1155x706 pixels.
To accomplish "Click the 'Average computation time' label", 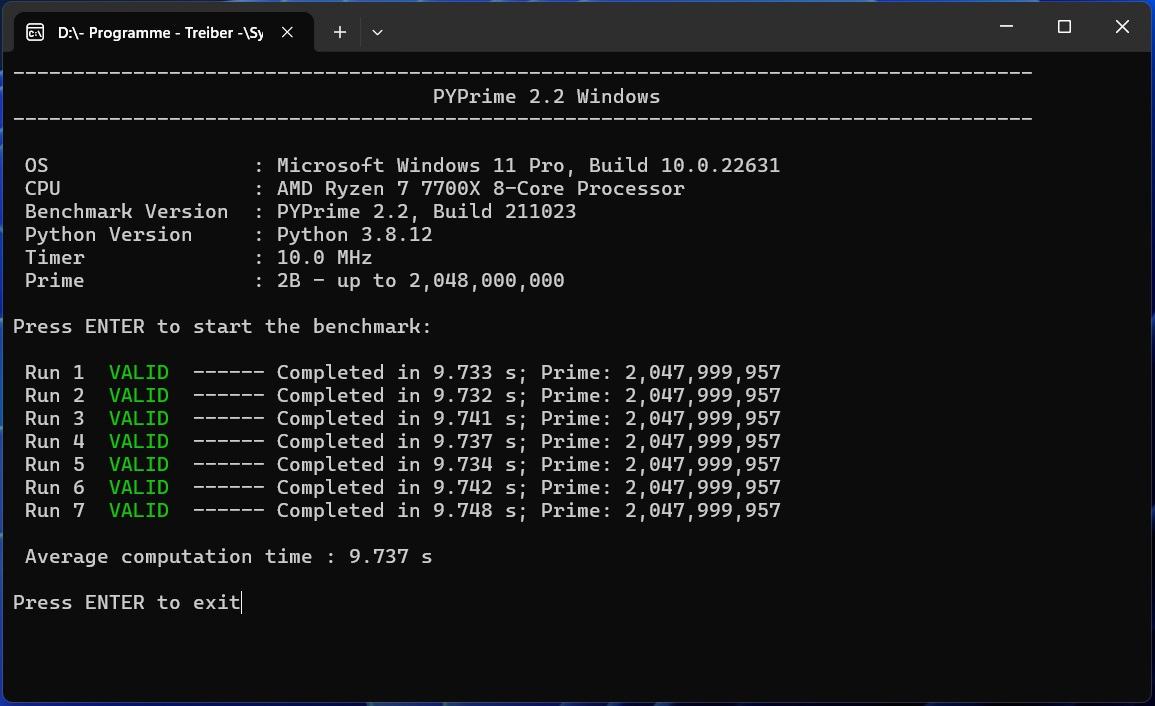I will coord(169,556).
